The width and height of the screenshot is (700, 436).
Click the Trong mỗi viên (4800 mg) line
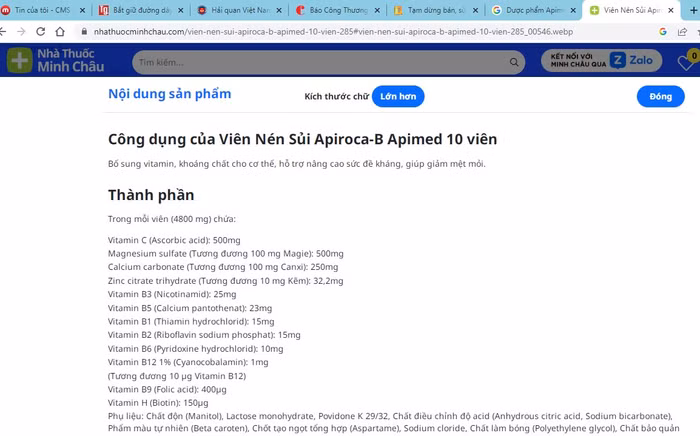[x=171, y=219]
